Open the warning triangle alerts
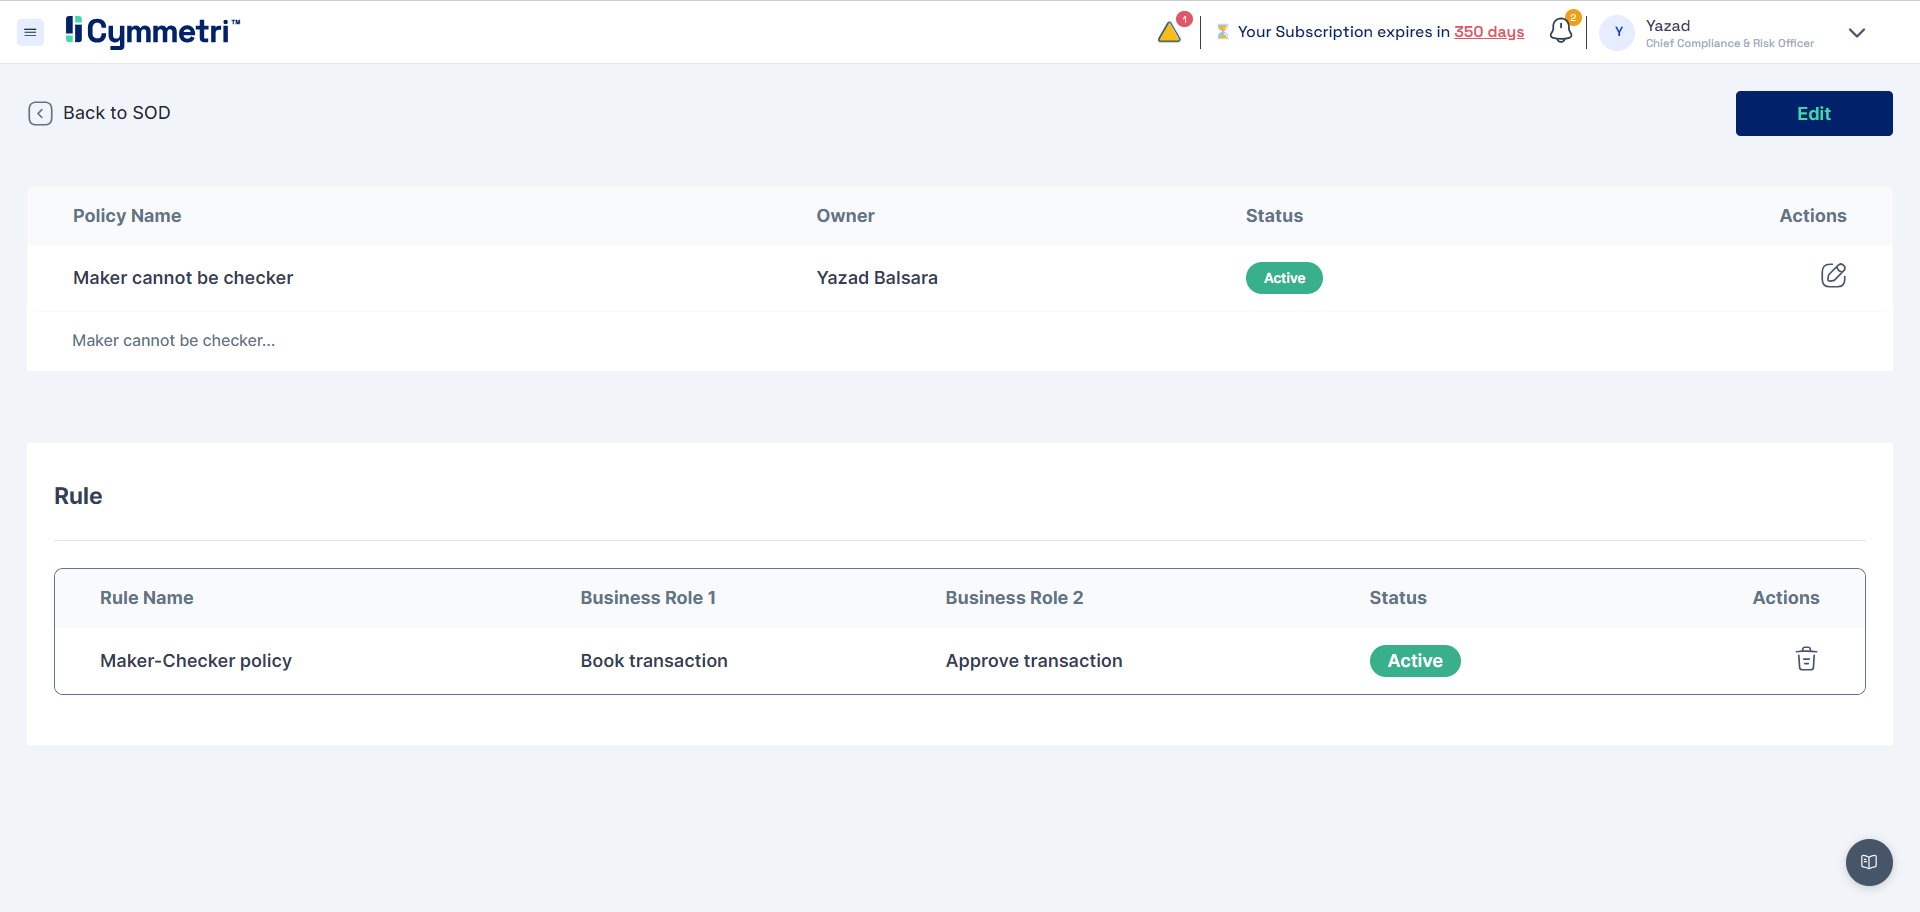The height and width of the screenshot is (912, 1920). point(1169,32)
